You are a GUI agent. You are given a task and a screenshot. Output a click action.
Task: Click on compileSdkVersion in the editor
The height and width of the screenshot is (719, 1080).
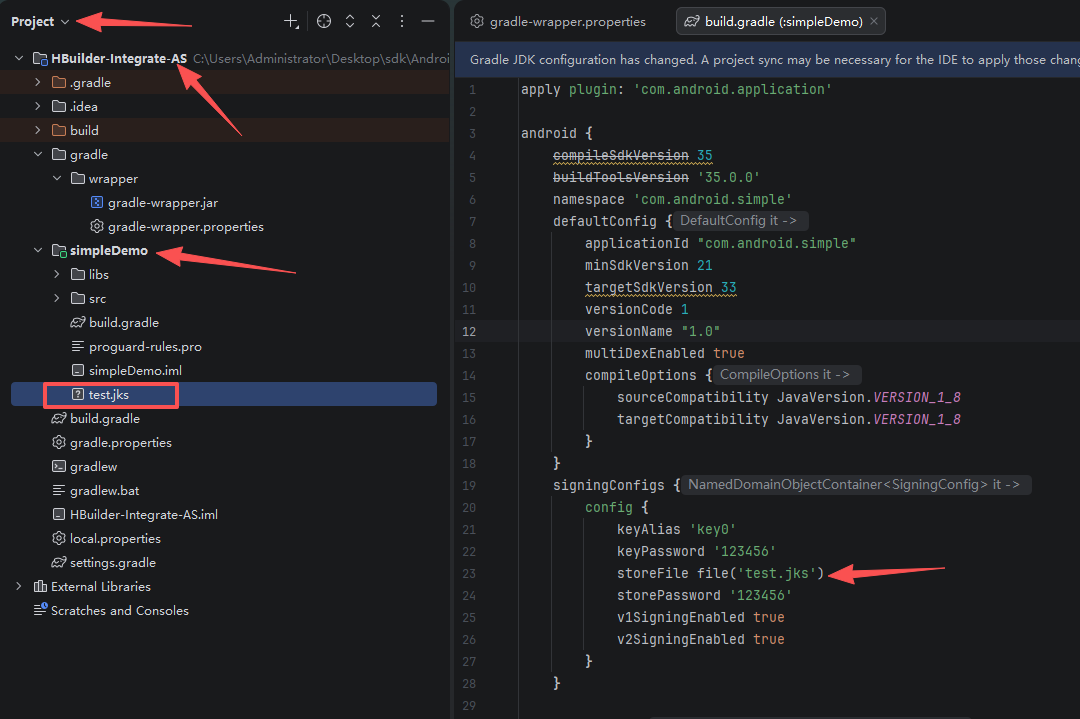[x=621, y=156]
